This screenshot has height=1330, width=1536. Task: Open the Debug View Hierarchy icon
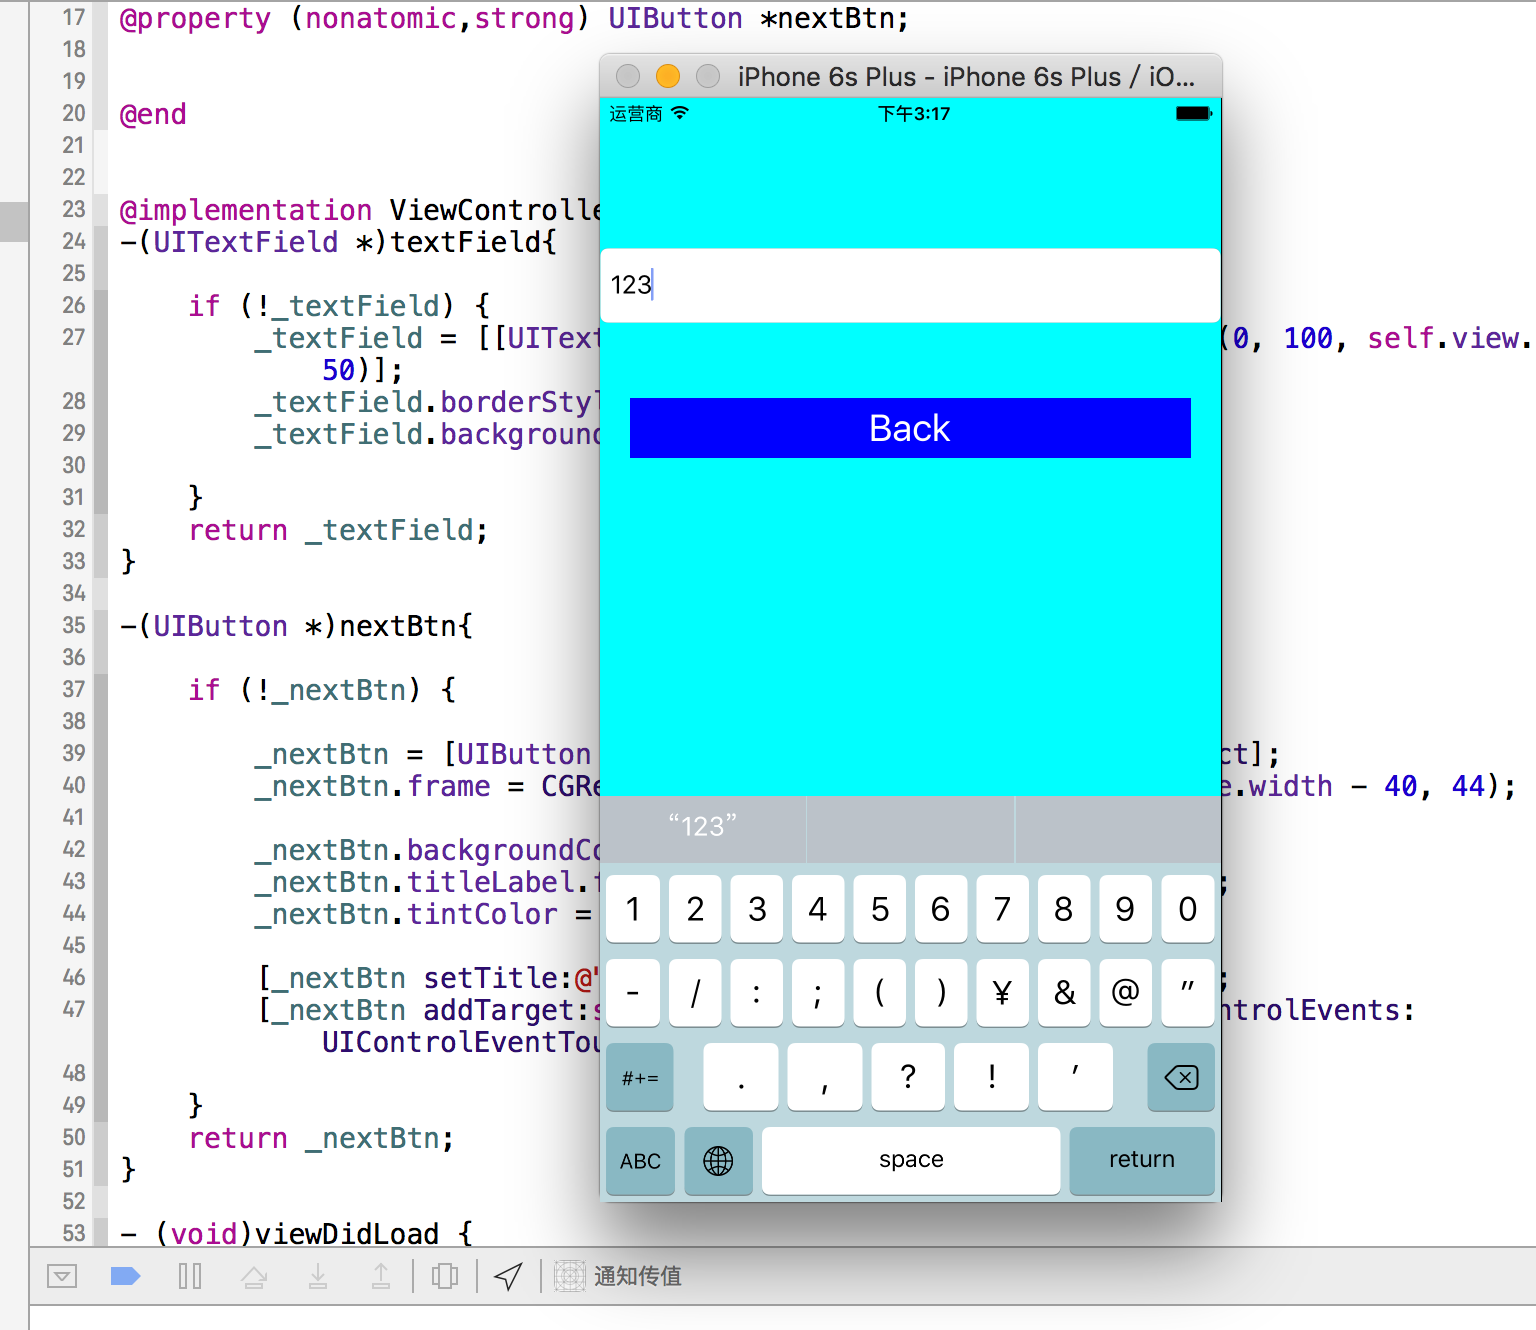point(445,1276)
